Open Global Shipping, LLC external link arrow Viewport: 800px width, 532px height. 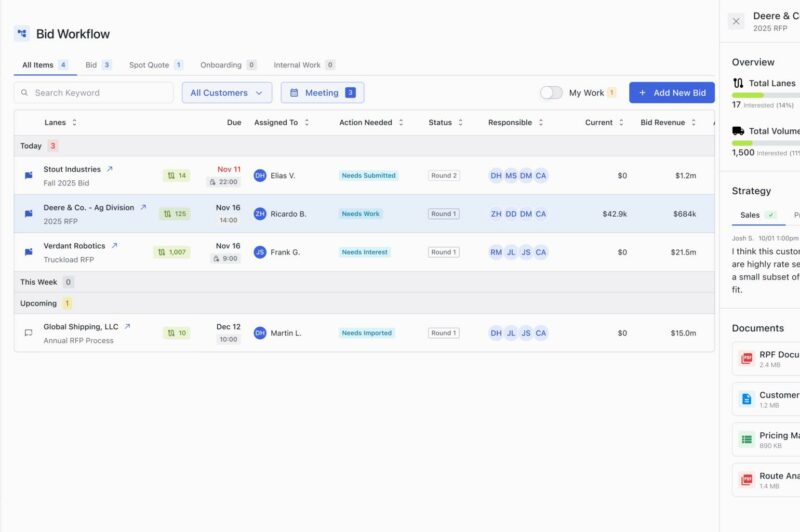128,326
